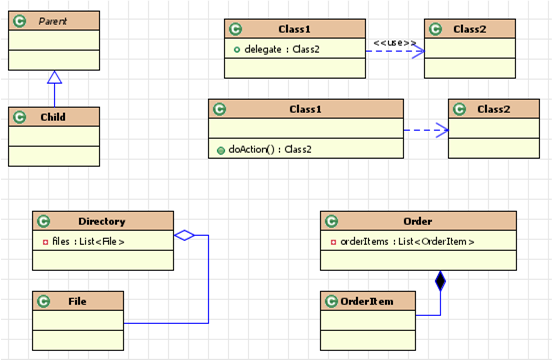This screenshot has height=360, width=552.
Task: Select the OrderItem class title
Action: pyautogui.click(x=367, y=302)
